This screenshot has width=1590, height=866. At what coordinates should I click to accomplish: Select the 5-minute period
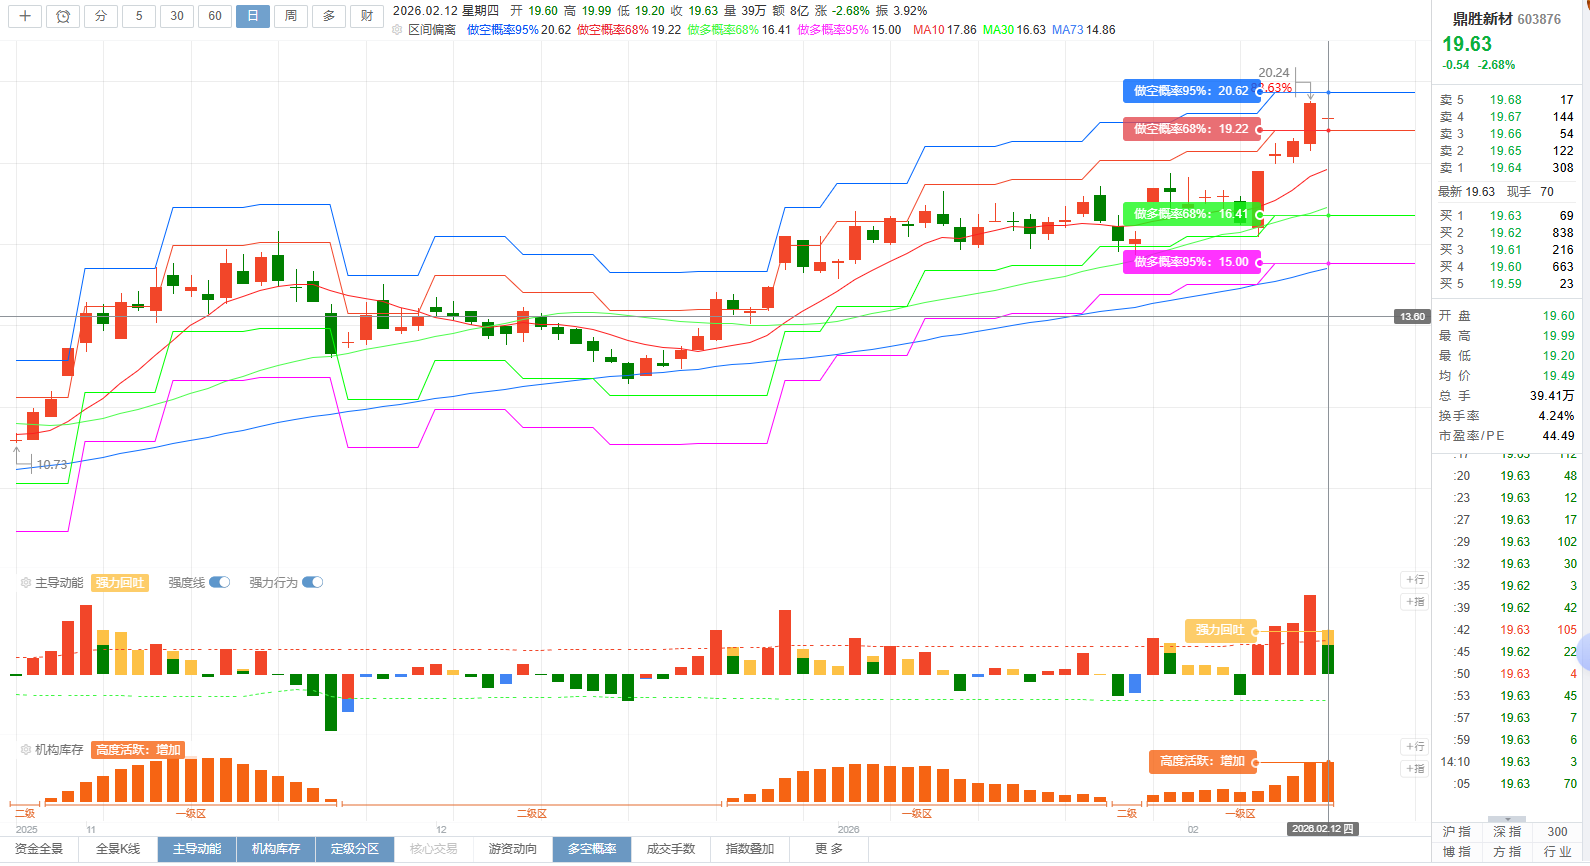(x=139, y=16)
